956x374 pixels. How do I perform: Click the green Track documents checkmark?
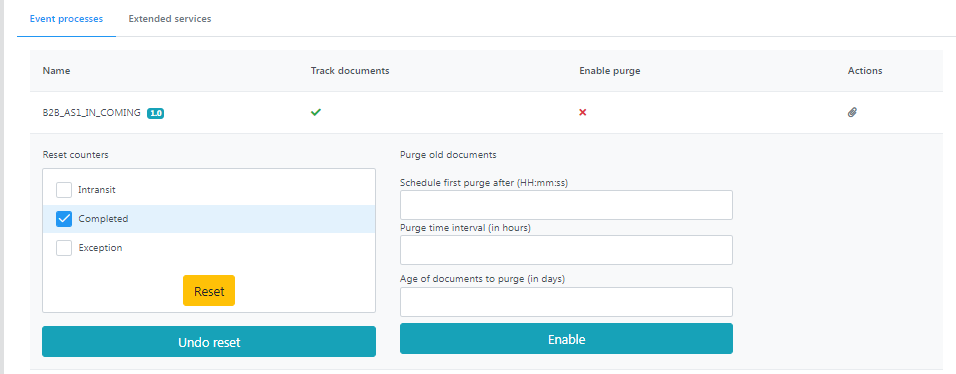316,112
